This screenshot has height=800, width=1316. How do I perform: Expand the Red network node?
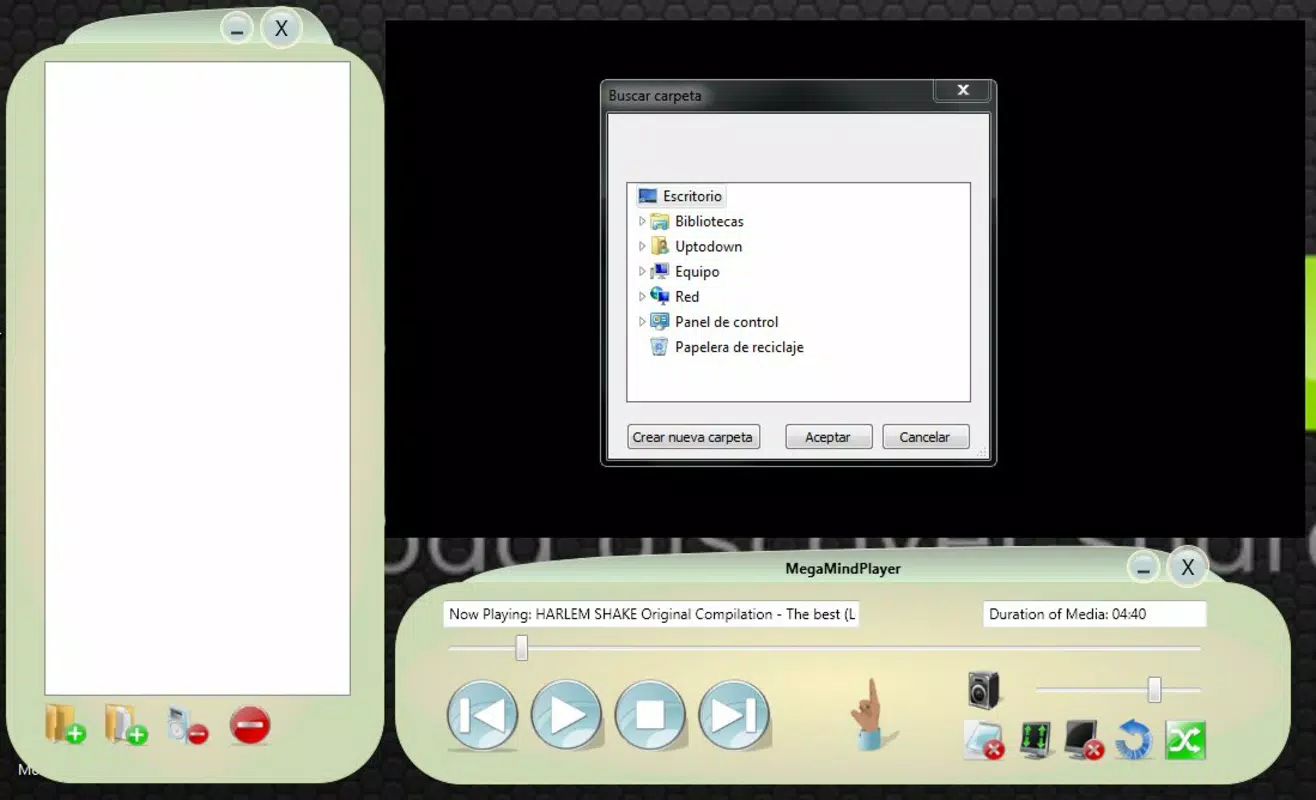click(x=642, y=296)
